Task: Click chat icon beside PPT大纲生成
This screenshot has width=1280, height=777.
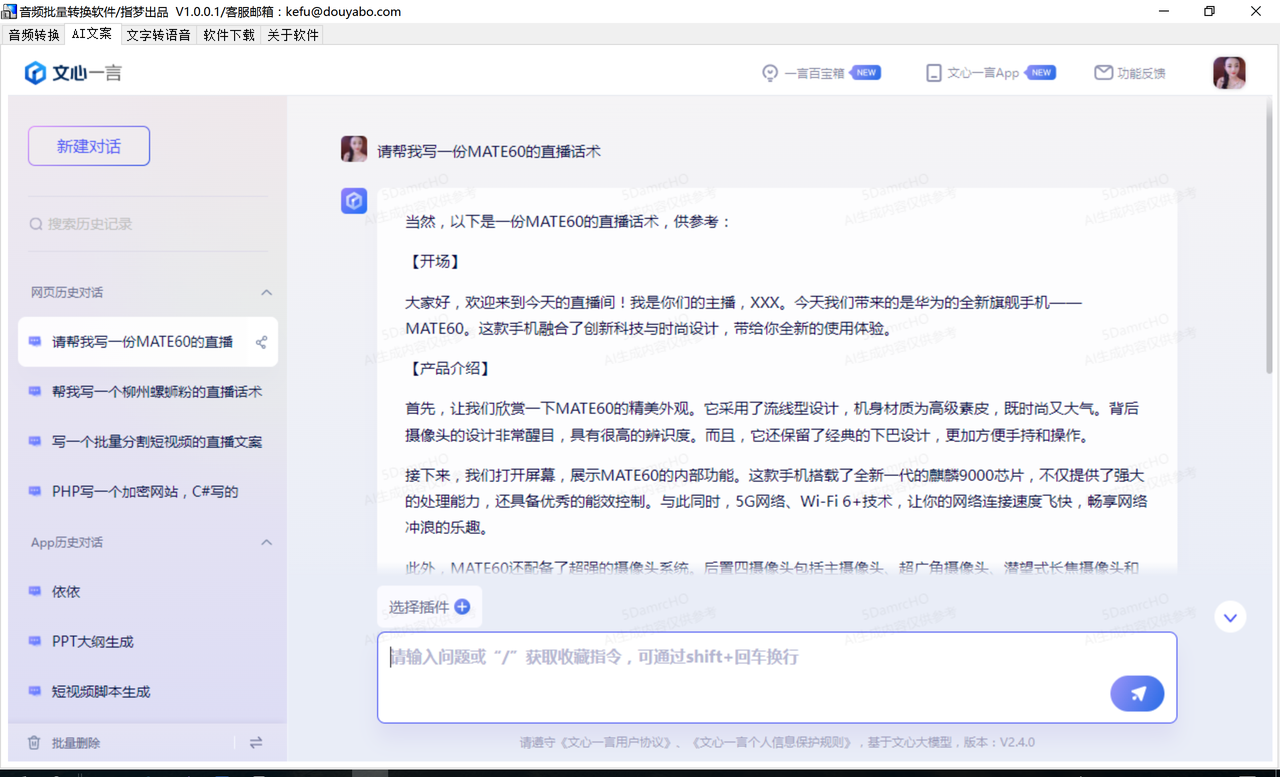Action: (35, 641)
